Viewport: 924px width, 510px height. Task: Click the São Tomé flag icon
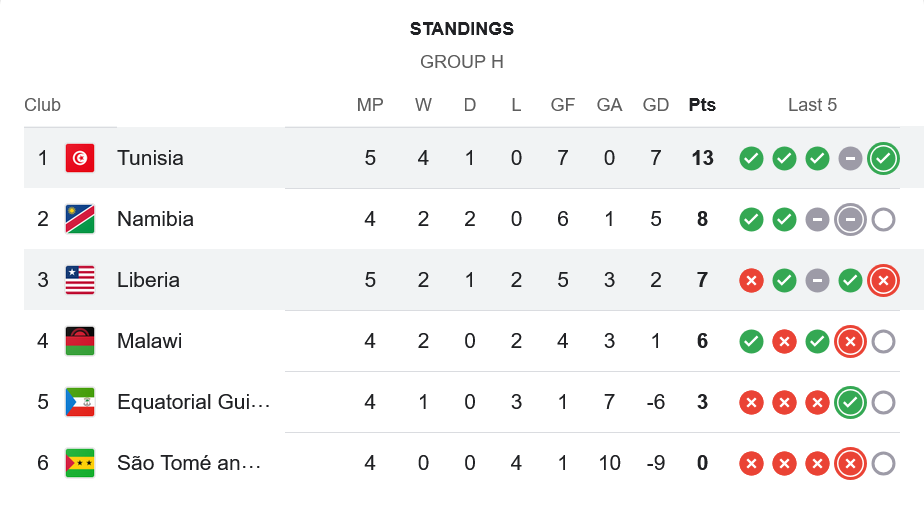[80, 463]
